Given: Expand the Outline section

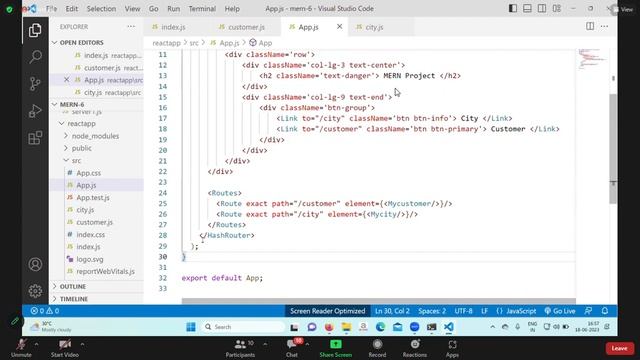Looking at the screenshot, I should pos(73,287).
